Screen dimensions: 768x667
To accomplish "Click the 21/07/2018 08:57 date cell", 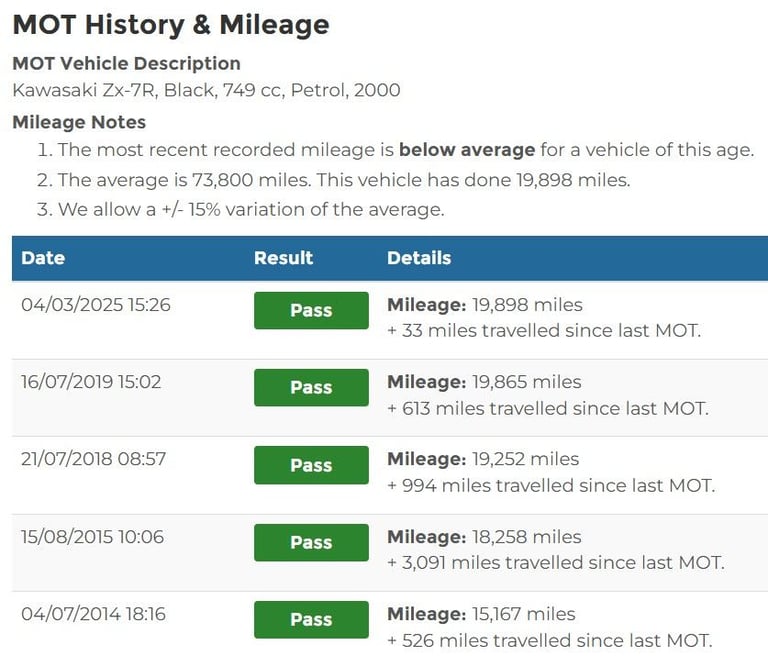I will (94, 459).
